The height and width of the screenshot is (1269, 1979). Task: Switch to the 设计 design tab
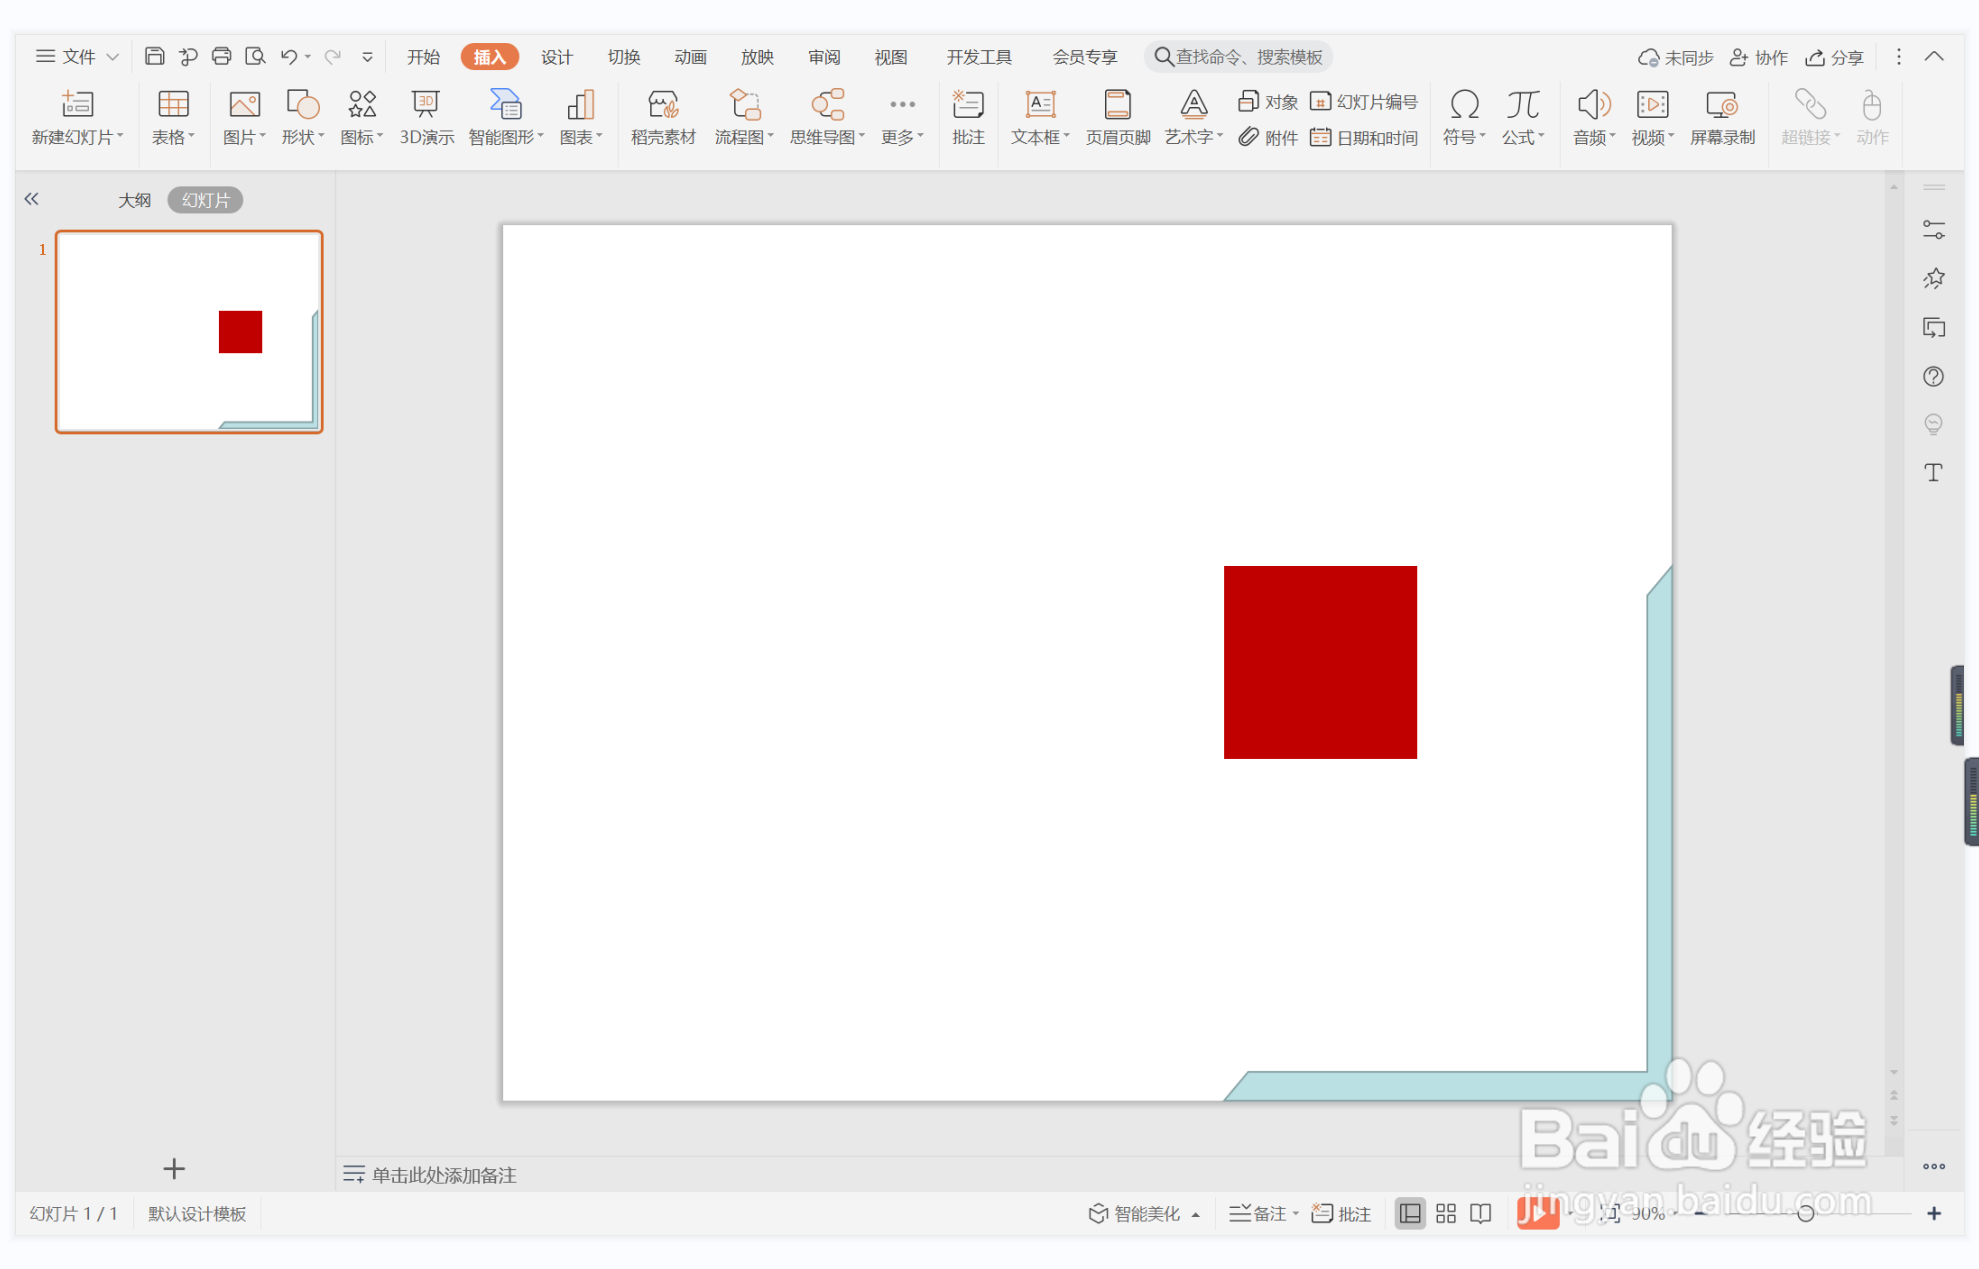556,57
